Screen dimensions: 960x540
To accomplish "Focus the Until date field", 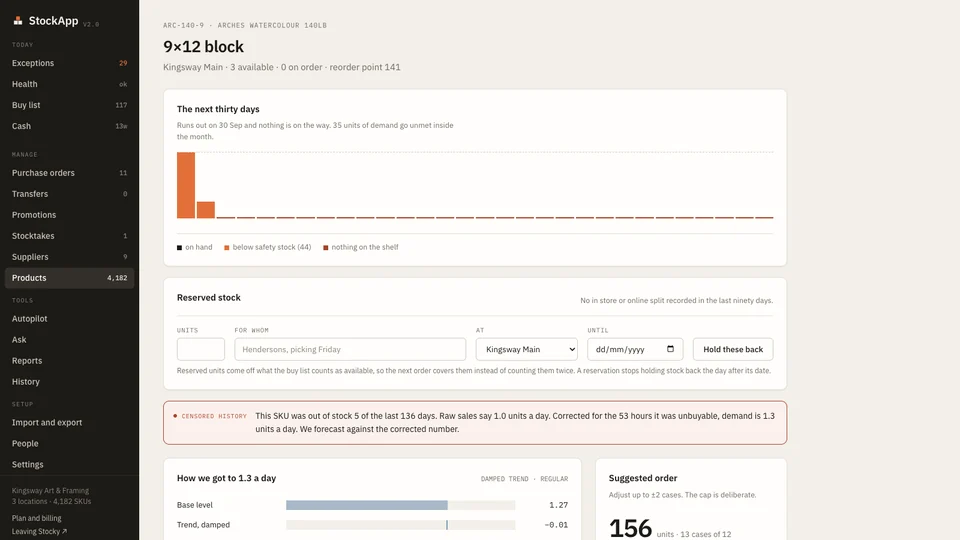I will 635,349.
